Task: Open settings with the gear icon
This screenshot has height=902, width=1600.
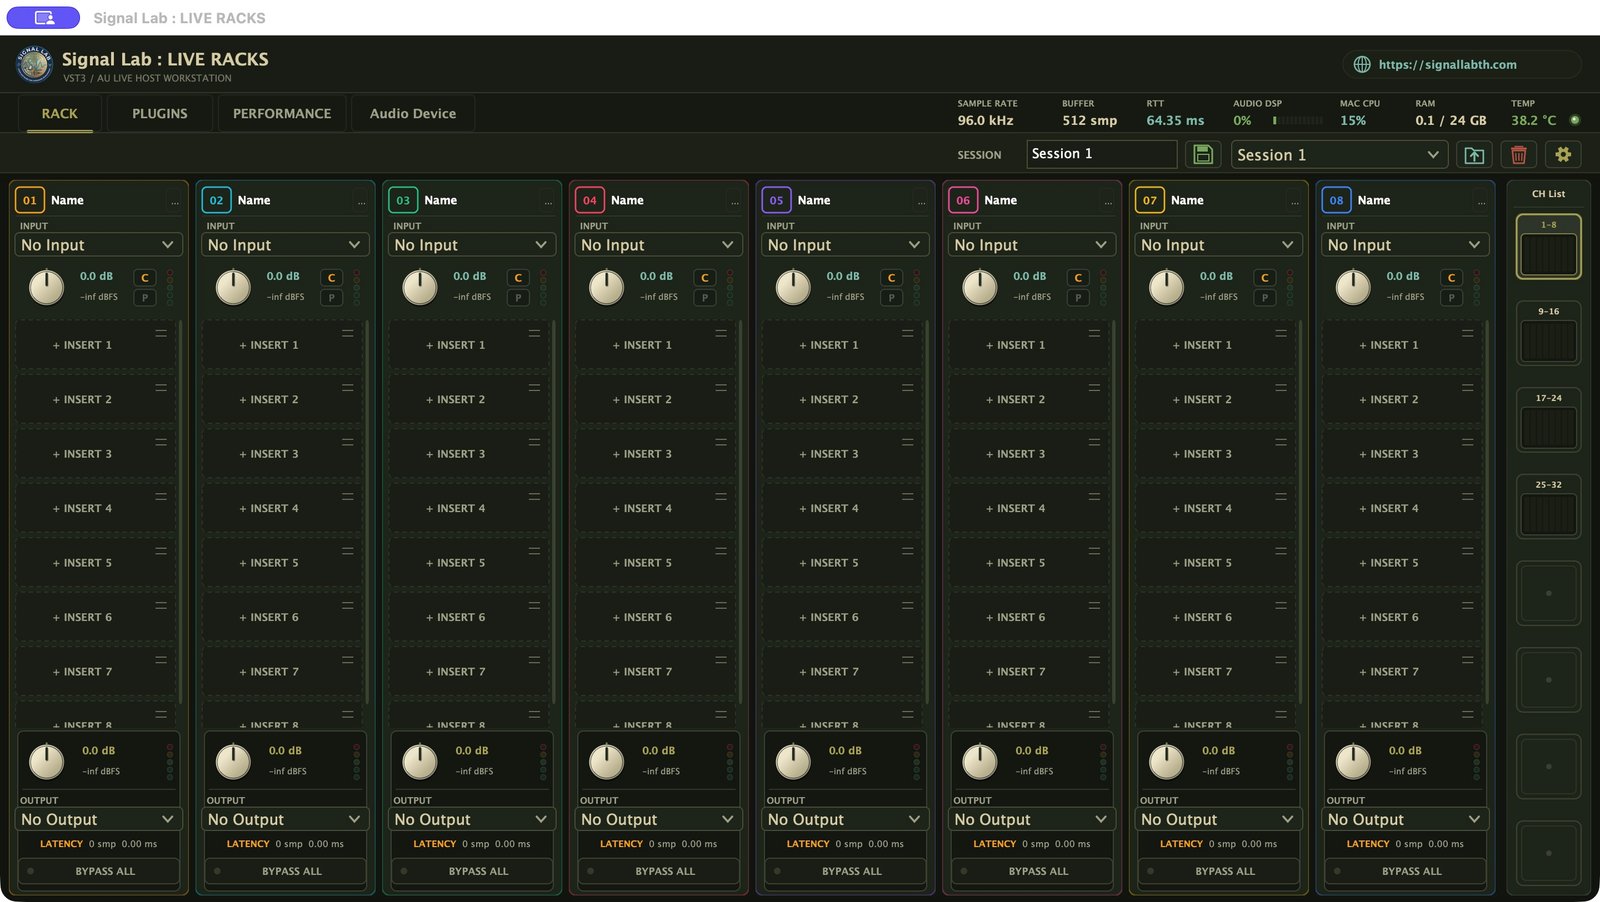Action: 1563,154
